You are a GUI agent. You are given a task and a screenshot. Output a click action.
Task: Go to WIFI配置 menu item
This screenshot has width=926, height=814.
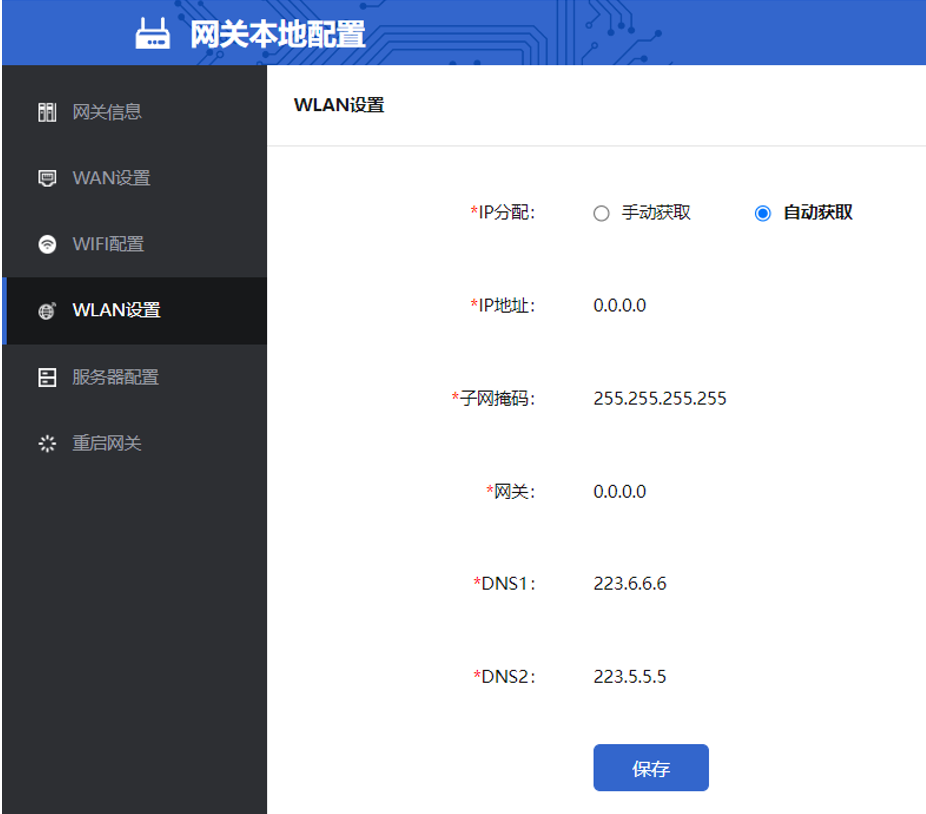tap(135, 244)
